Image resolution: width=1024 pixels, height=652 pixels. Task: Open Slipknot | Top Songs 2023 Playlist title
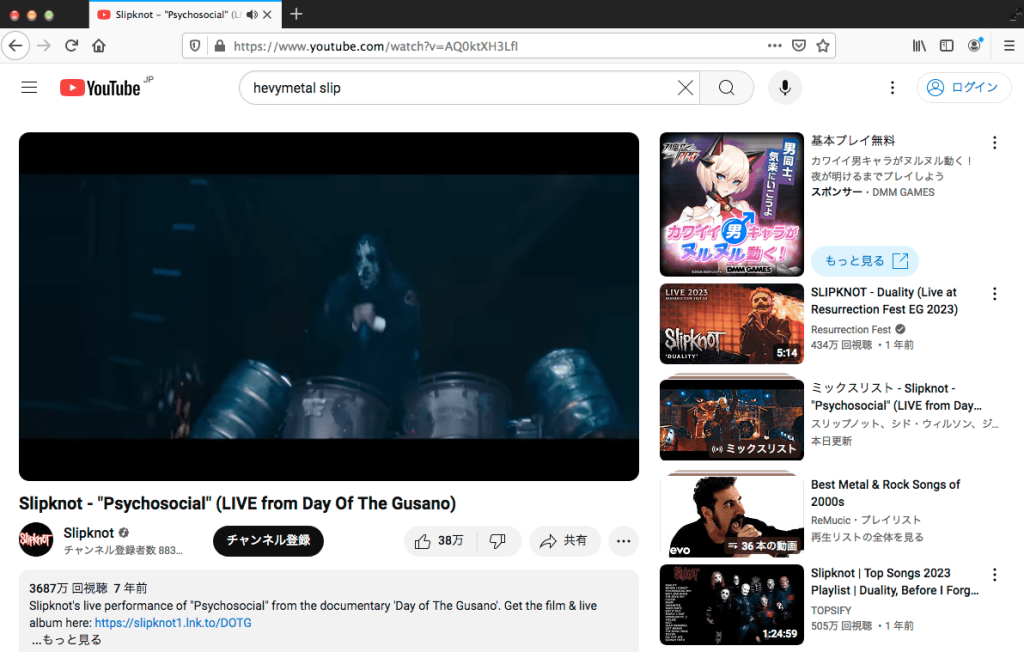coord(895,581)
